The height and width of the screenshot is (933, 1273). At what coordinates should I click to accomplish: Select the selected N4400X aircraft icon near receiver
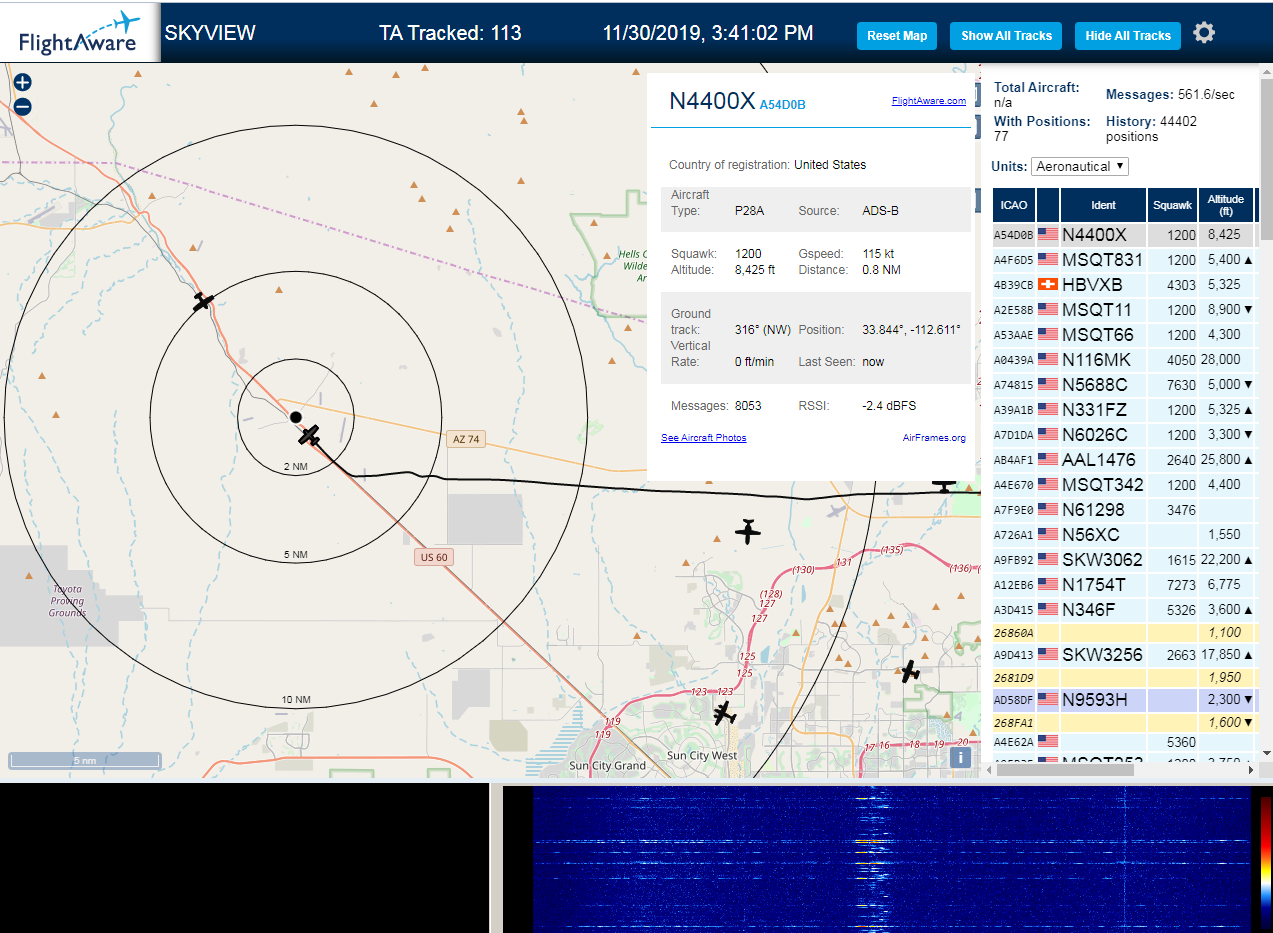coord(309,435)
